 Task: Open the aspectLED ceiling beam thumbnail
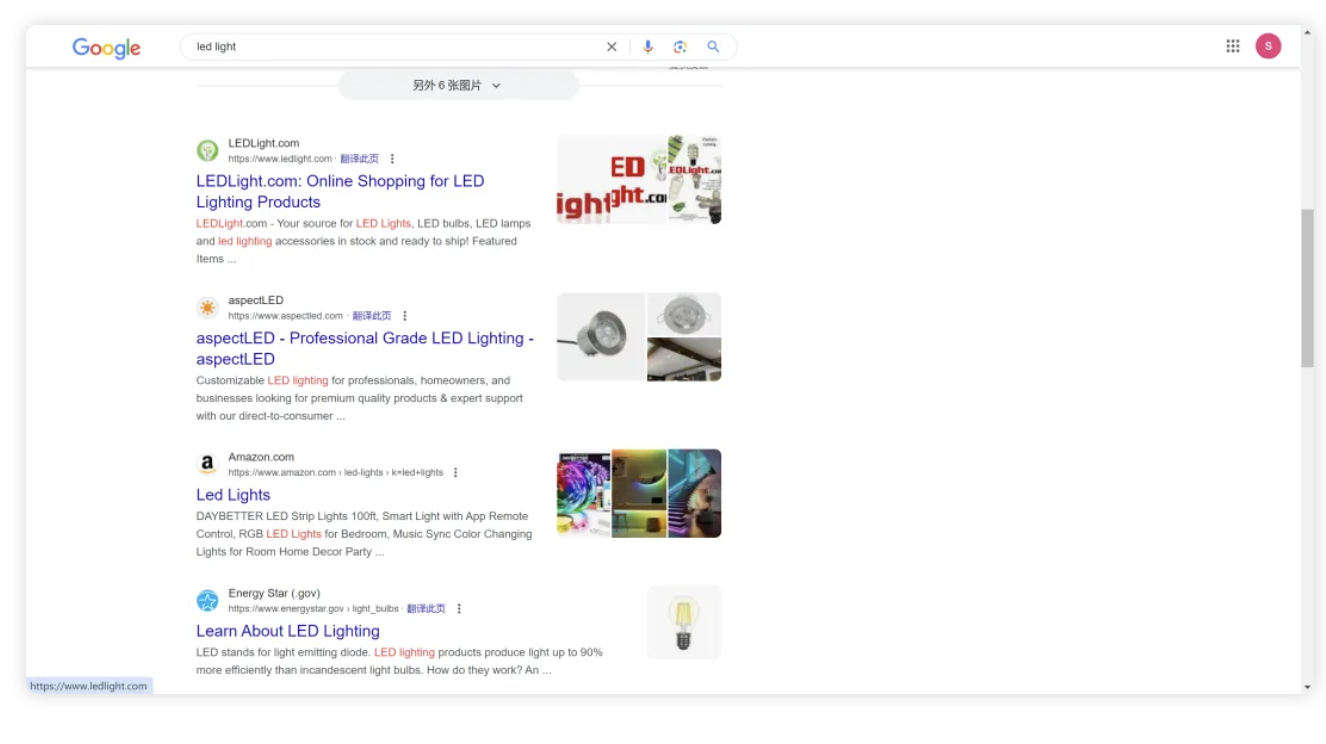click(684, 360)
